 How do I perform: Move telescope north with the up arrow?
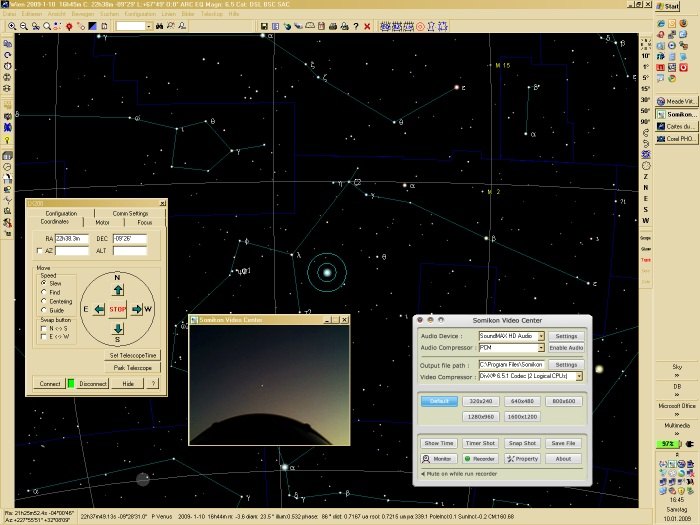point(118,290)
